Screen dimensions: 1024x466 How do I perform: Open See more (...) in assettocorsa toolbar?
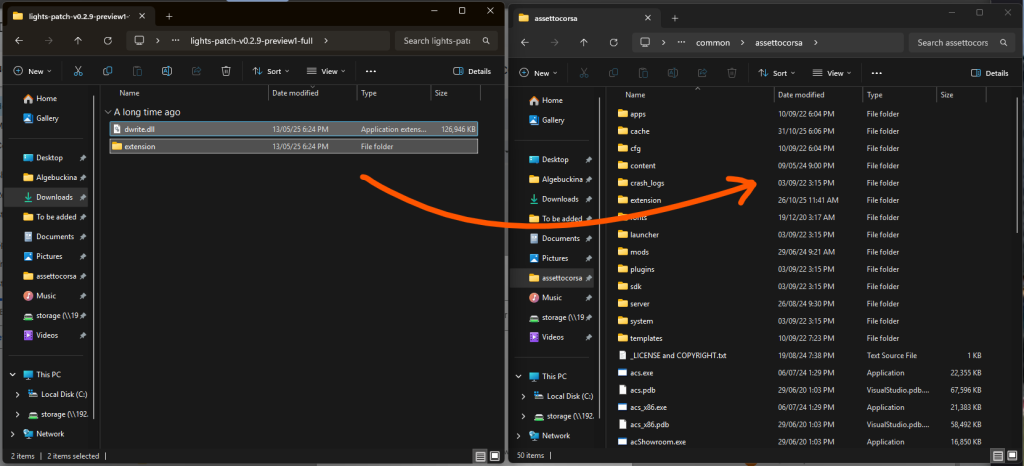pos(879,73)
